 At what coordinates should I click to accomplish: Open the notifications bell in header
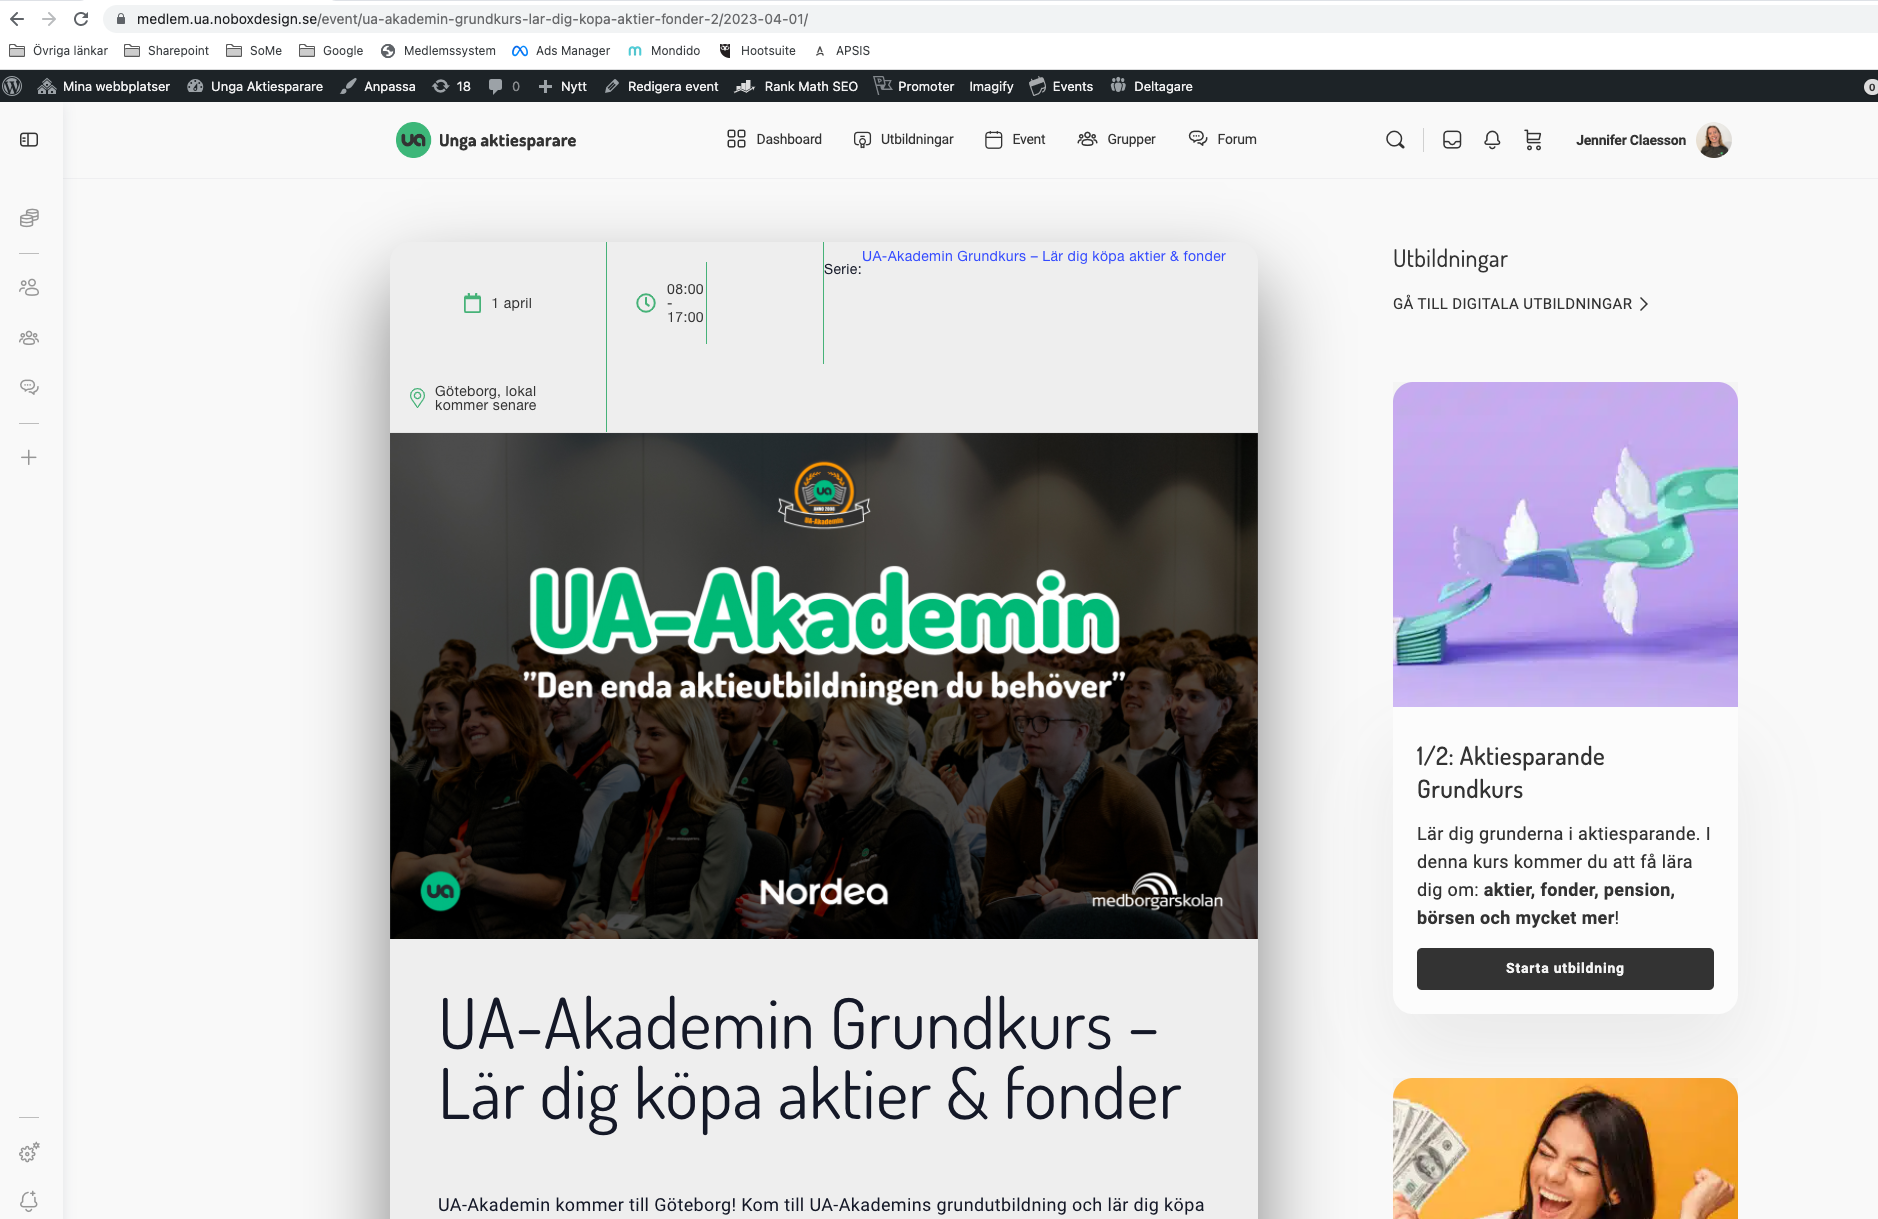(x=1492, y=140)
